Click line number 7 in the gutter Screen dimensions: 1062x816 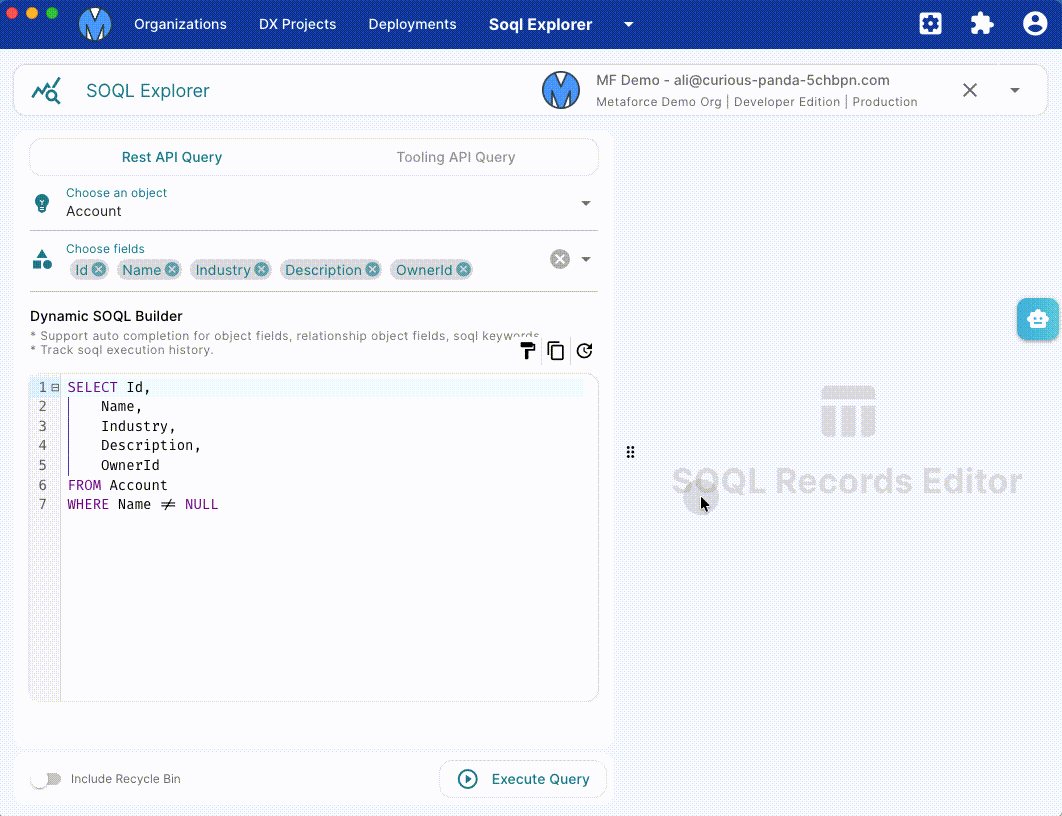click(x=43, y=504)
